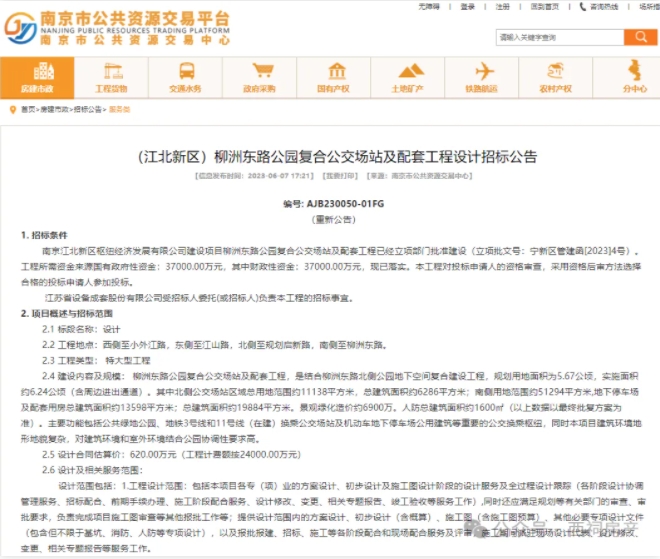The image size is (660, 559).
Task: Click the 政府采购 shopping cart icon
Action: pyautogui.click(x=261, y=77)
